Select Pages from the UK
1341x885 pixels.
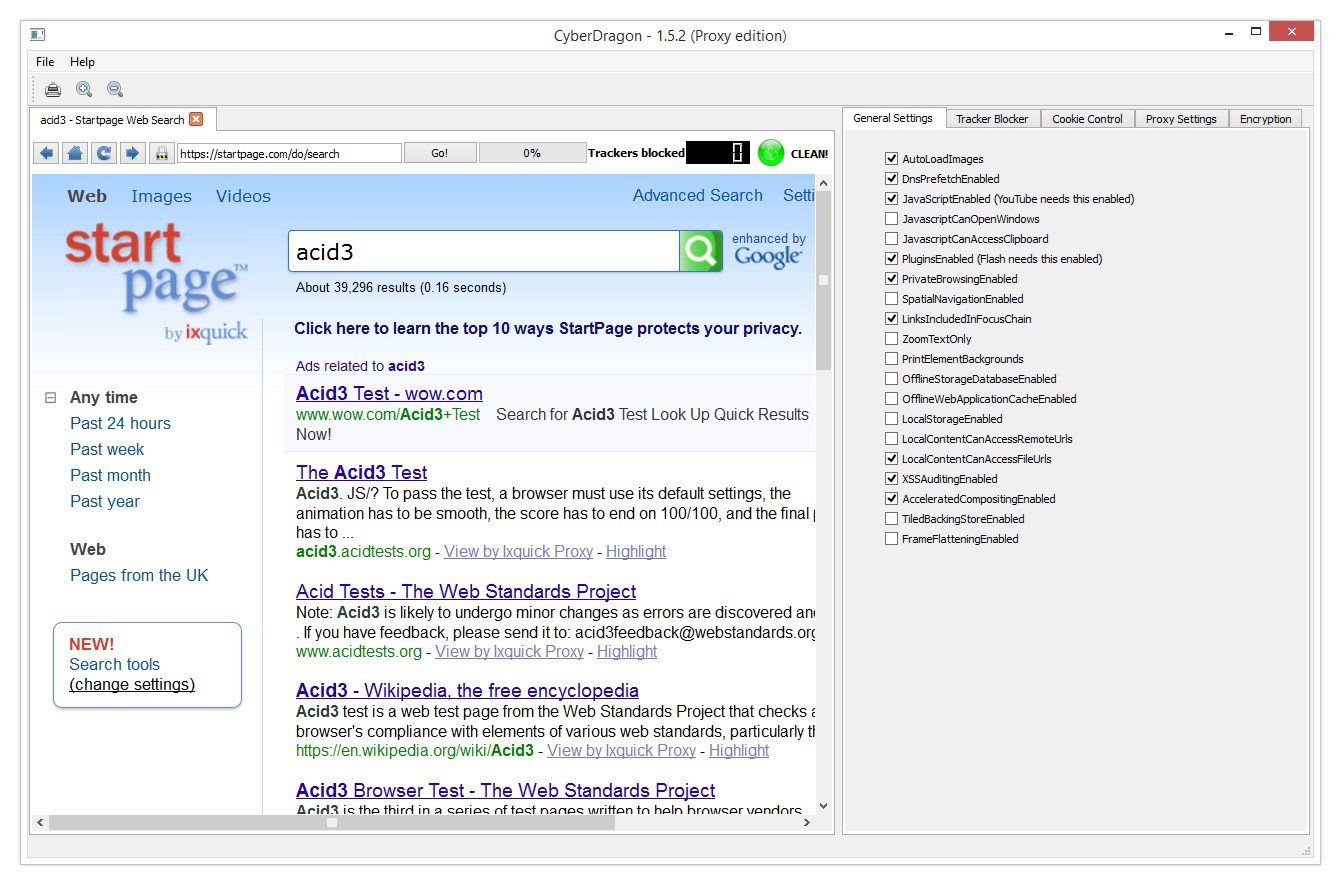(139, 576)
